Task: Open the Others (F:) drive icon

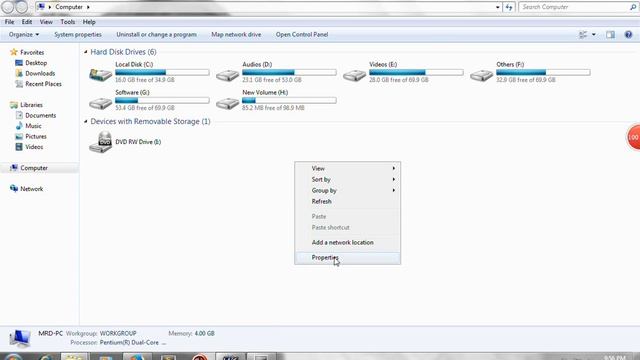Action: pyautogui.click(x=481, y=75)
